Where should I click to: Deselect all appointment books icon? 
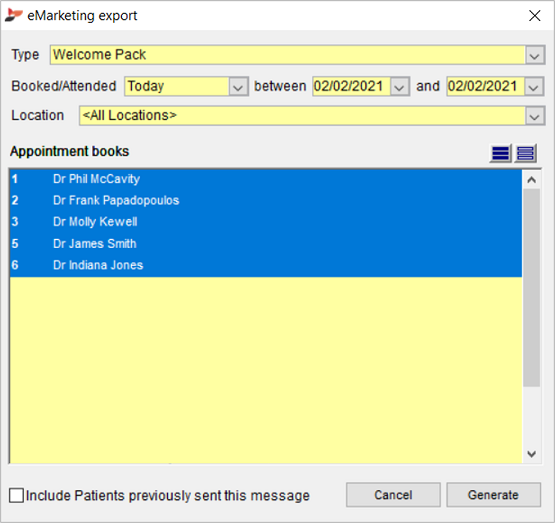tap(525, 153)
